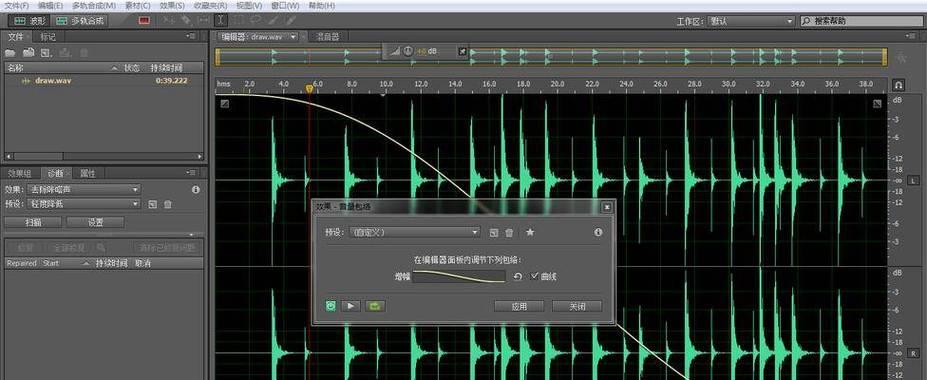Delete preset via trash icon in envelope dialog

[509, 233]
